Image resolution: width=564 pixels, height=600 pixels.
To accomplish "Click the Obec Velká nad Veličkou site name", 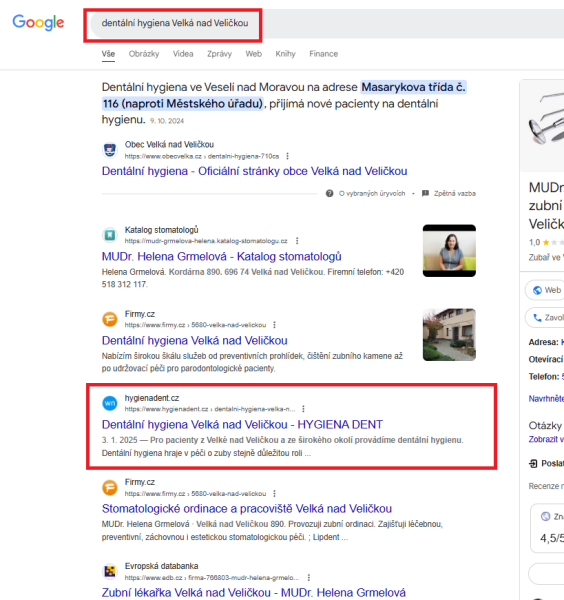I will [169, 144].
